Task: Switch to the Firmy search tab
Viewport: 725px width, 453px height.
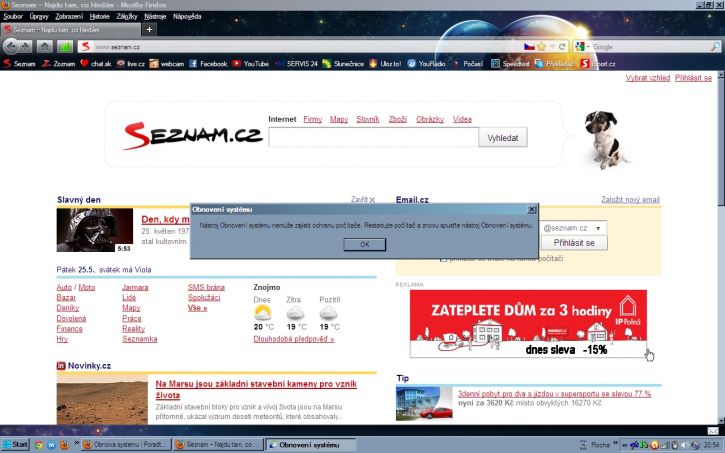Action: (313, 119)
